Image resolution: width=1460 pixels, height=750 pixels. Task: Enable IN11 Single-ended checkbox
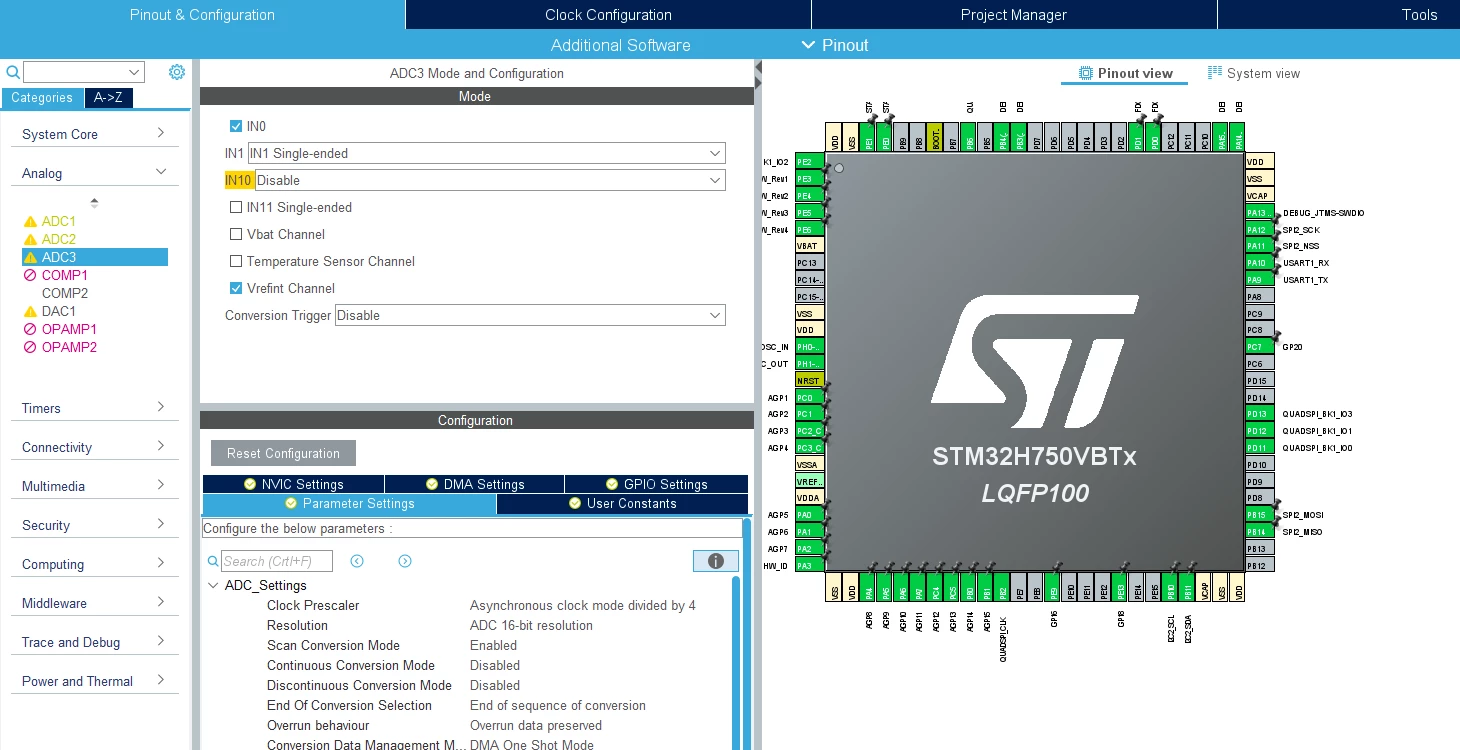(236, 207)
